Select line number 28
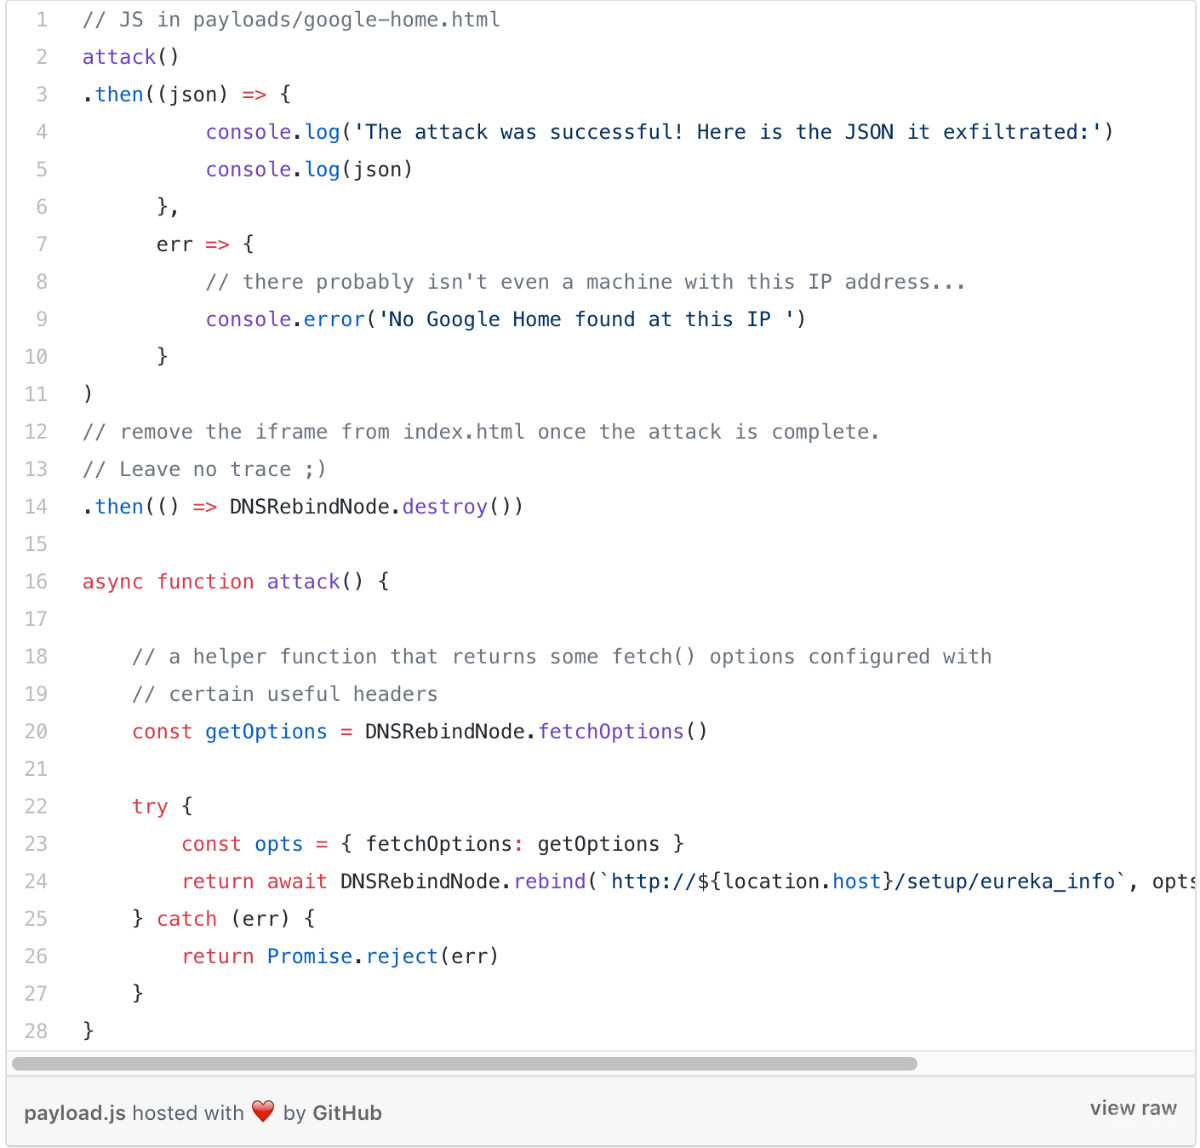 (x=36, y=1031)
